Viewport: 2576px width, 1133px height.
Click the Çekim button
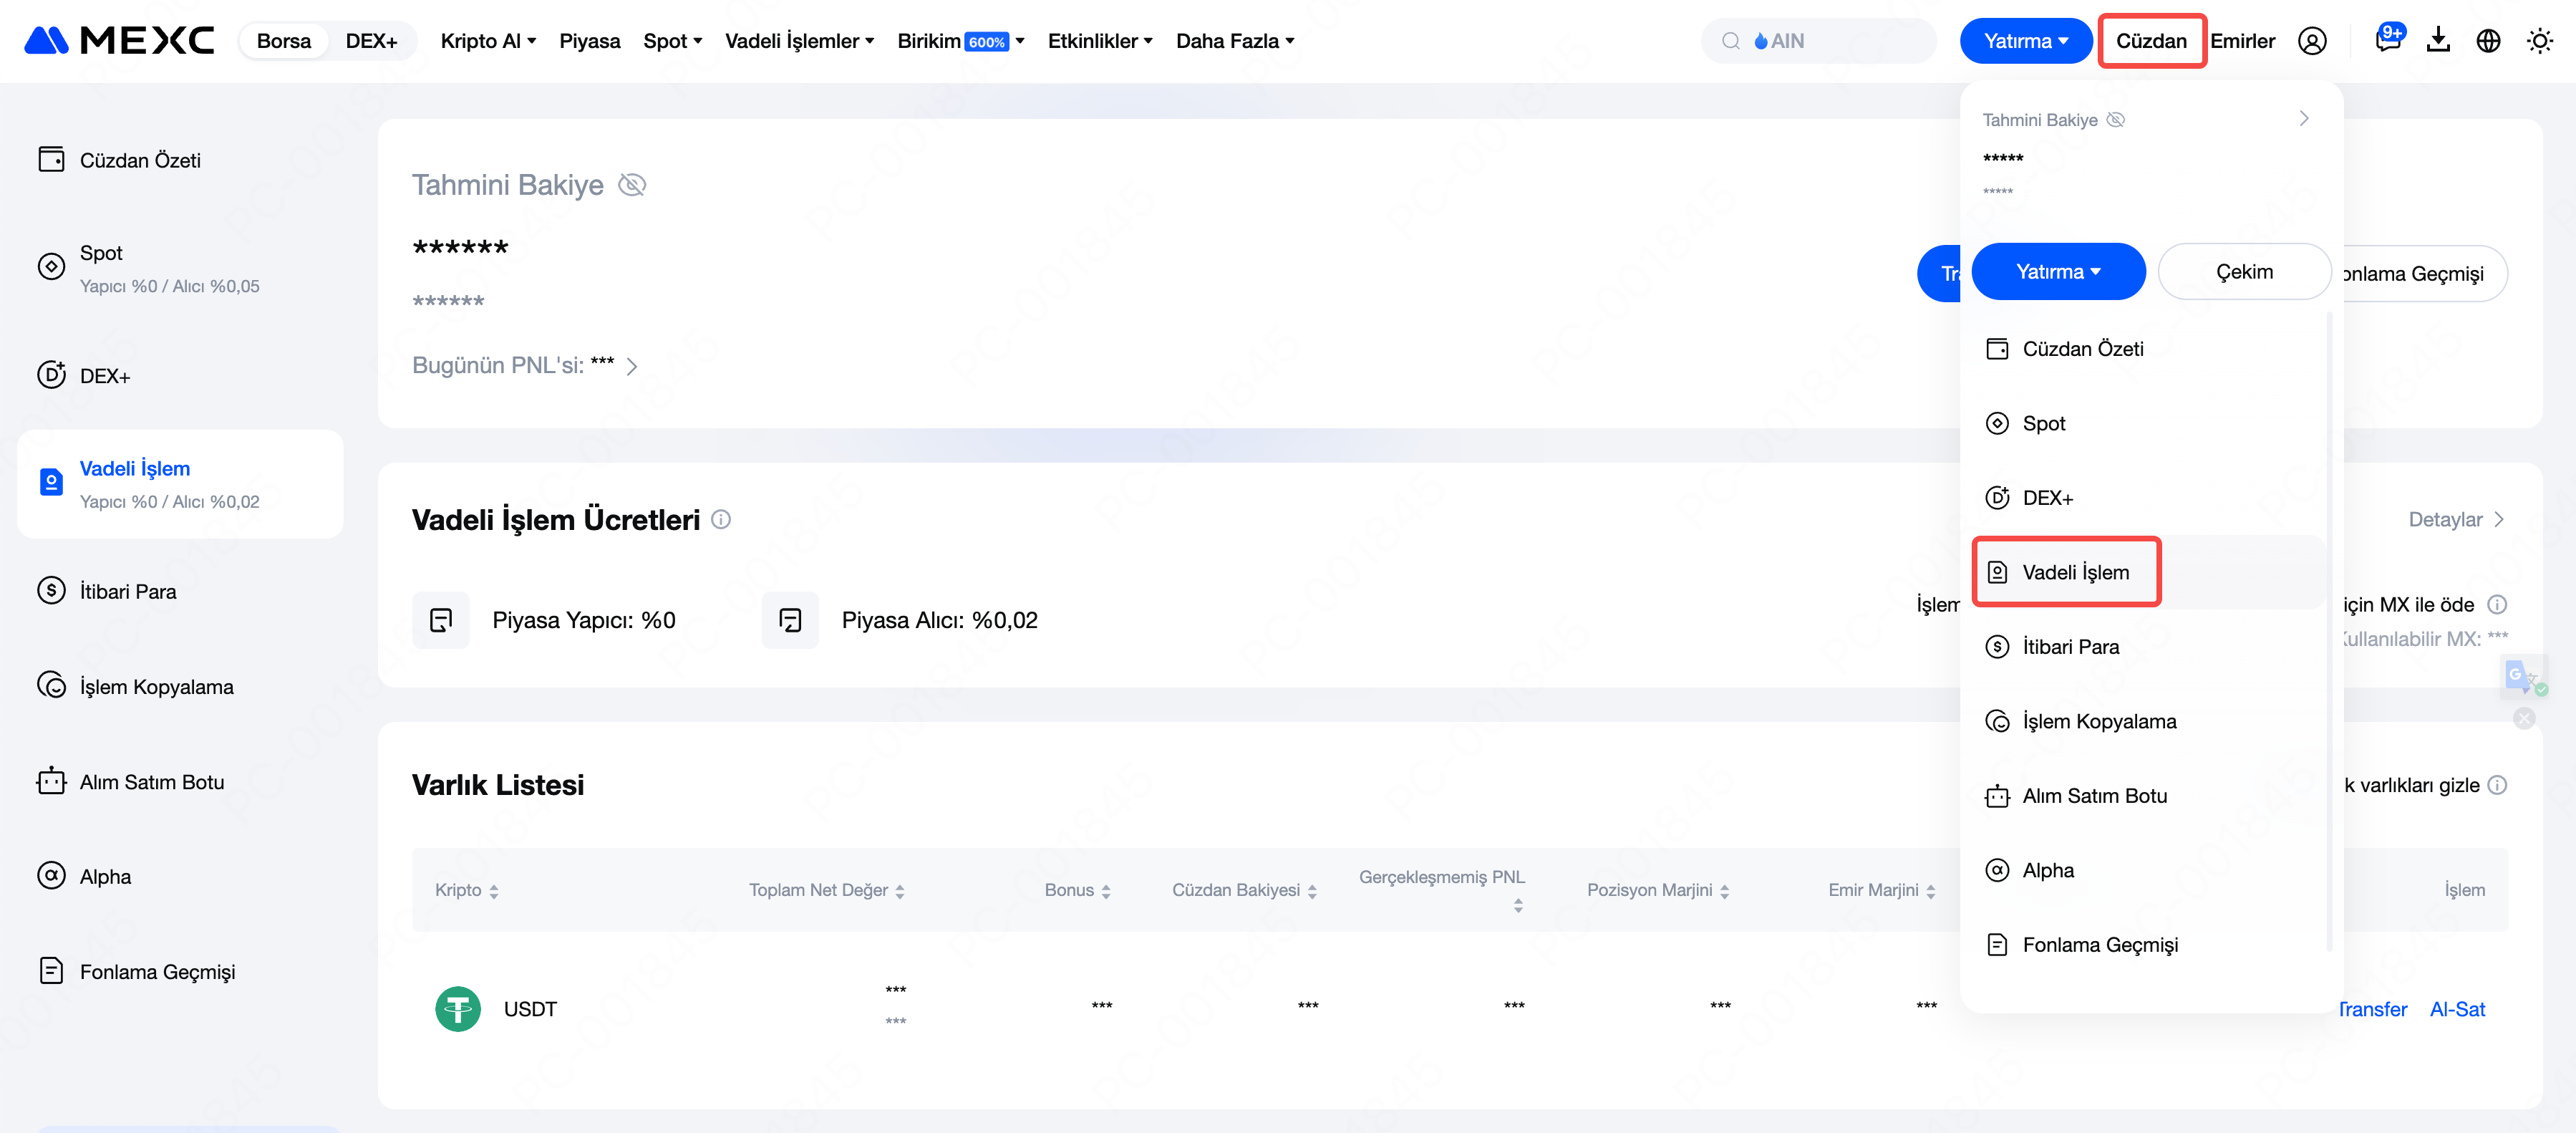tap(2244, 271)
